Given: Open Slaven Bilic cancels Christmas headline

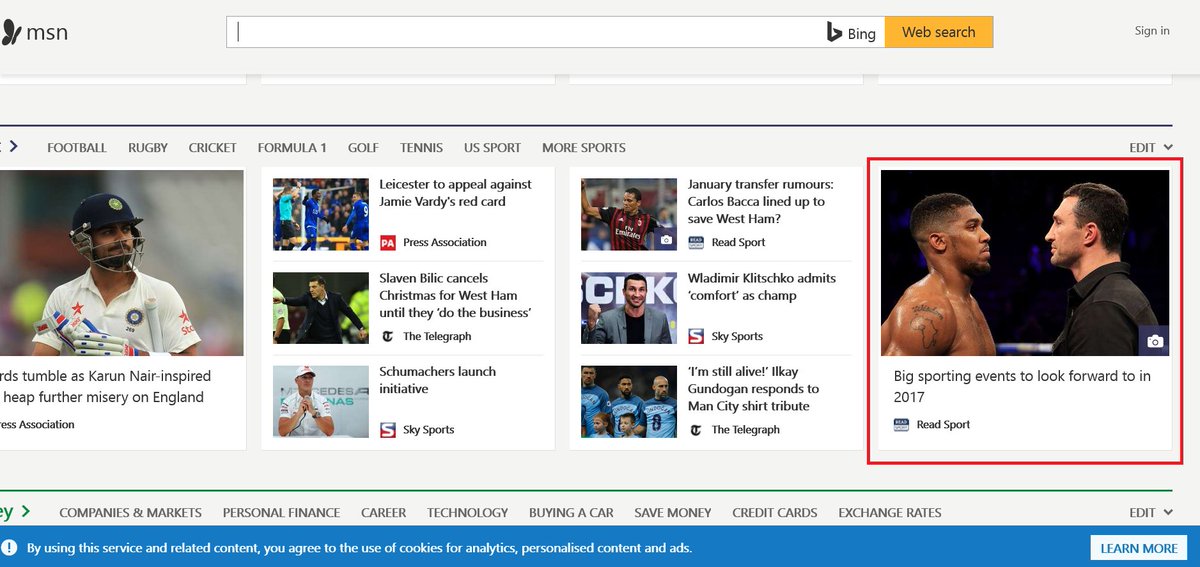Looking at the screenshot, I should coord(455,295).
